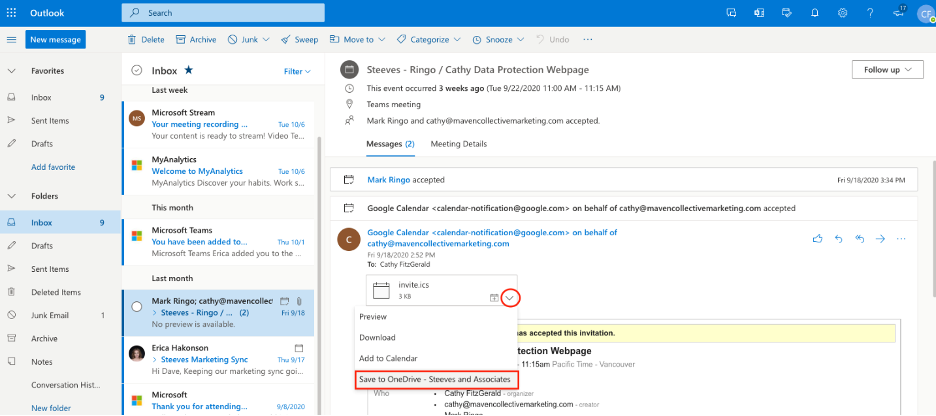Like the message with thumbs up icon
Viewport: 936px width, 416px height.
(x=817, y=239)
